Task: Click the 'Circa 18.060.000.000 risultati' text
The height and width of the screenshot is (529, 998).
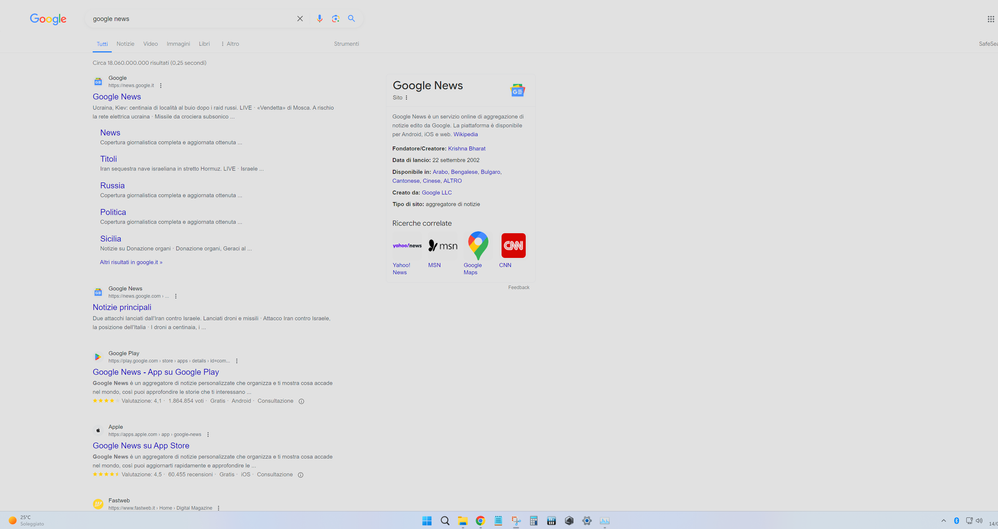Action: [150, 63]
